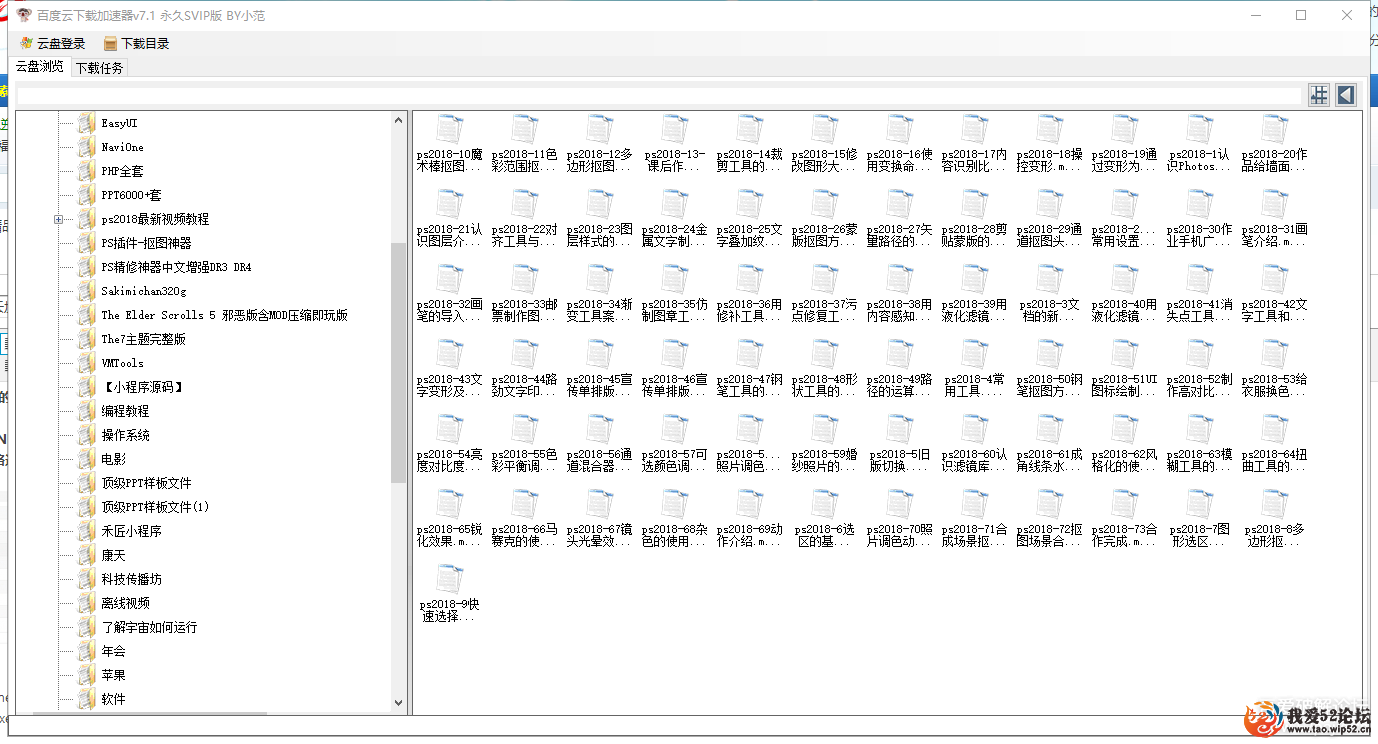
Task: Select file ps2018-10魔术棒抠图
Action: click(450, 144)
